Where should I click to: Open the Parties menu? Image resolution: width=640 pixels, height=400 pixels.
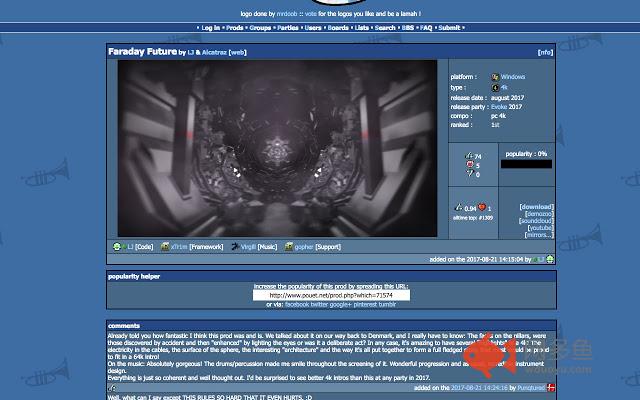pos(288,28)
